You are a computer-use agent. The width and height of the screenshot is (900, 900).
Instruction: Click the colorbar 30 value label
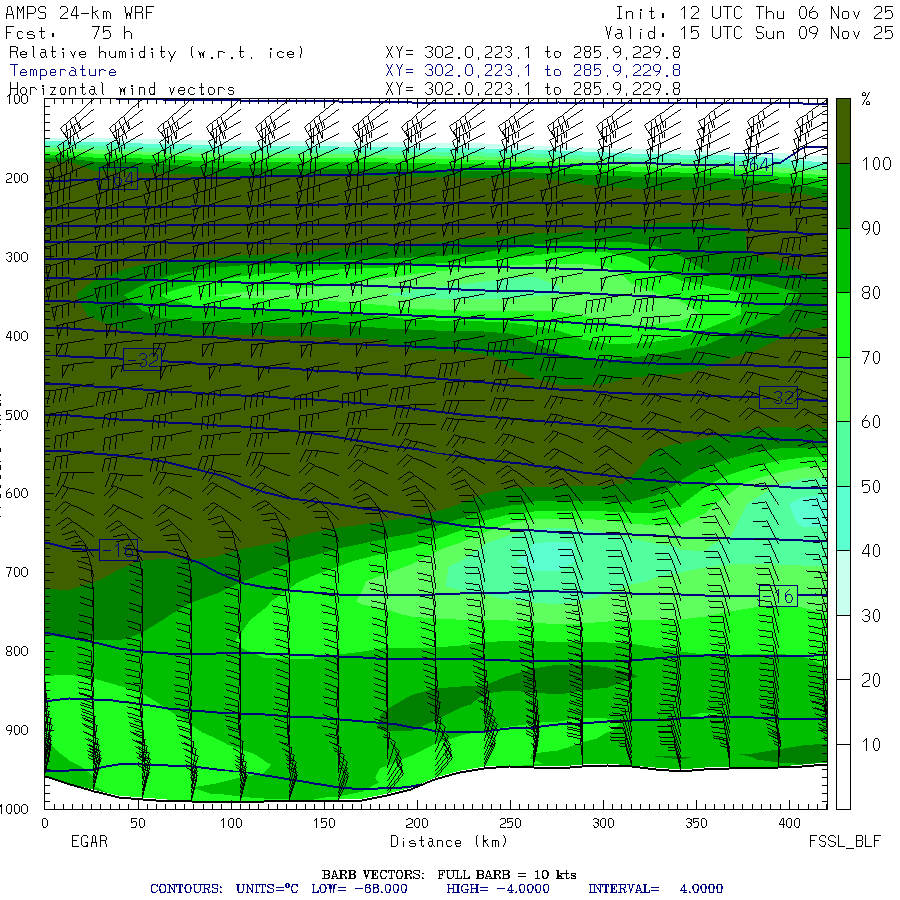pyautogui.click(x=871, y=616)
